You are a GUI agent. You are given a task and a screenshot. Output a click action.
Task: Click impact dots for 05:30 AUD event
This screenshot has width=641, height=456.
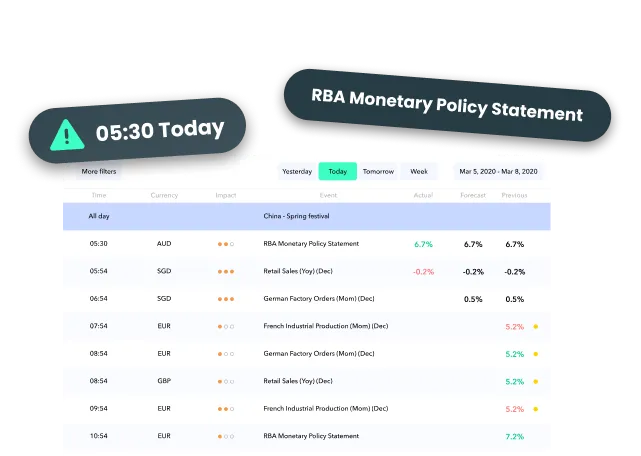[x=225, y=244]
